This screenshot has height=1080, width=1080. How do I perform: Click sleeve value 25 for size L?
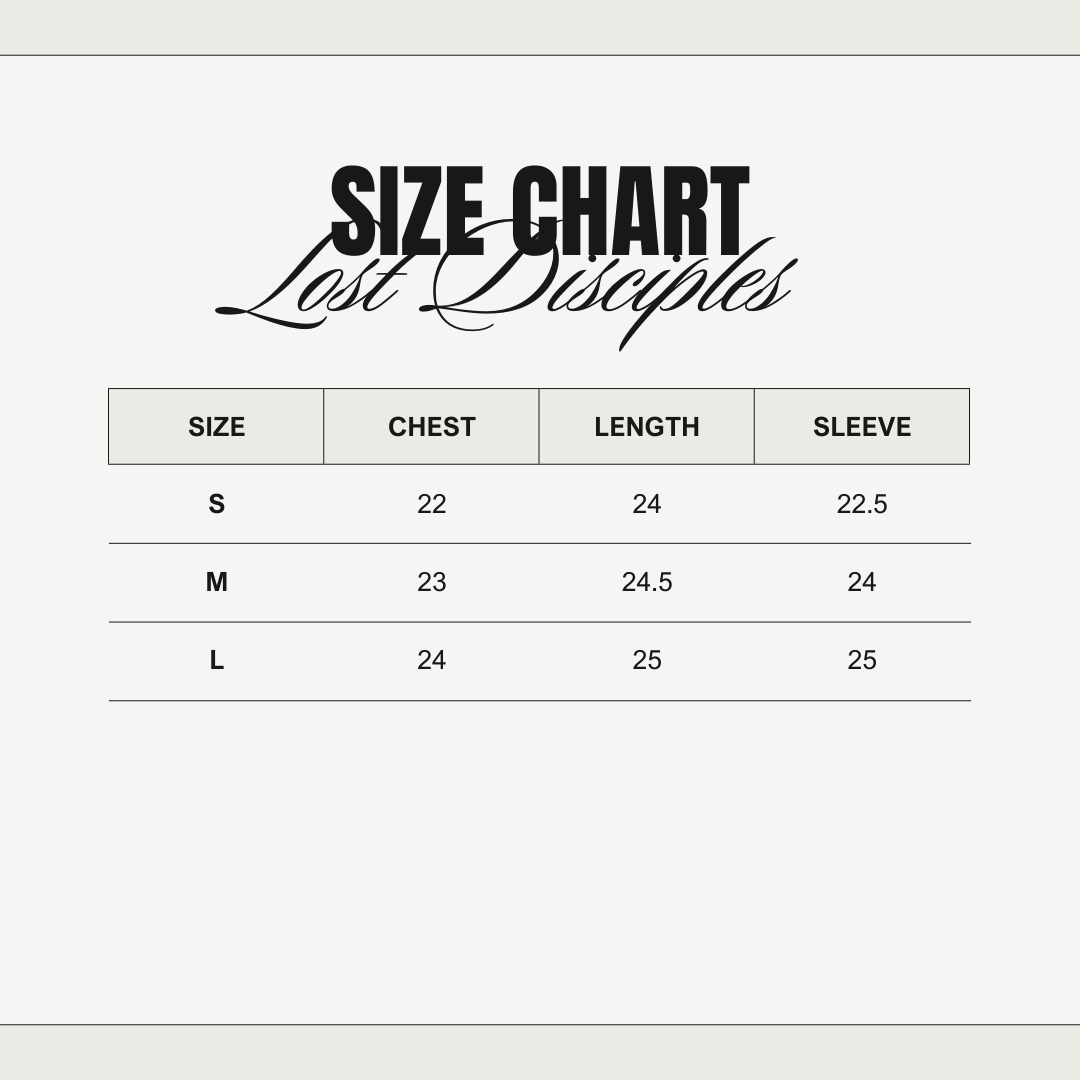[x=862, y=660]
